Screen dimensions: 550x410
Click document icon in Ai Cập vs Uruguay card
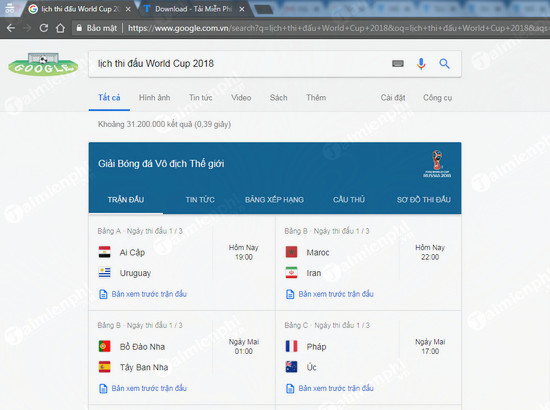[x=103, y=294]
